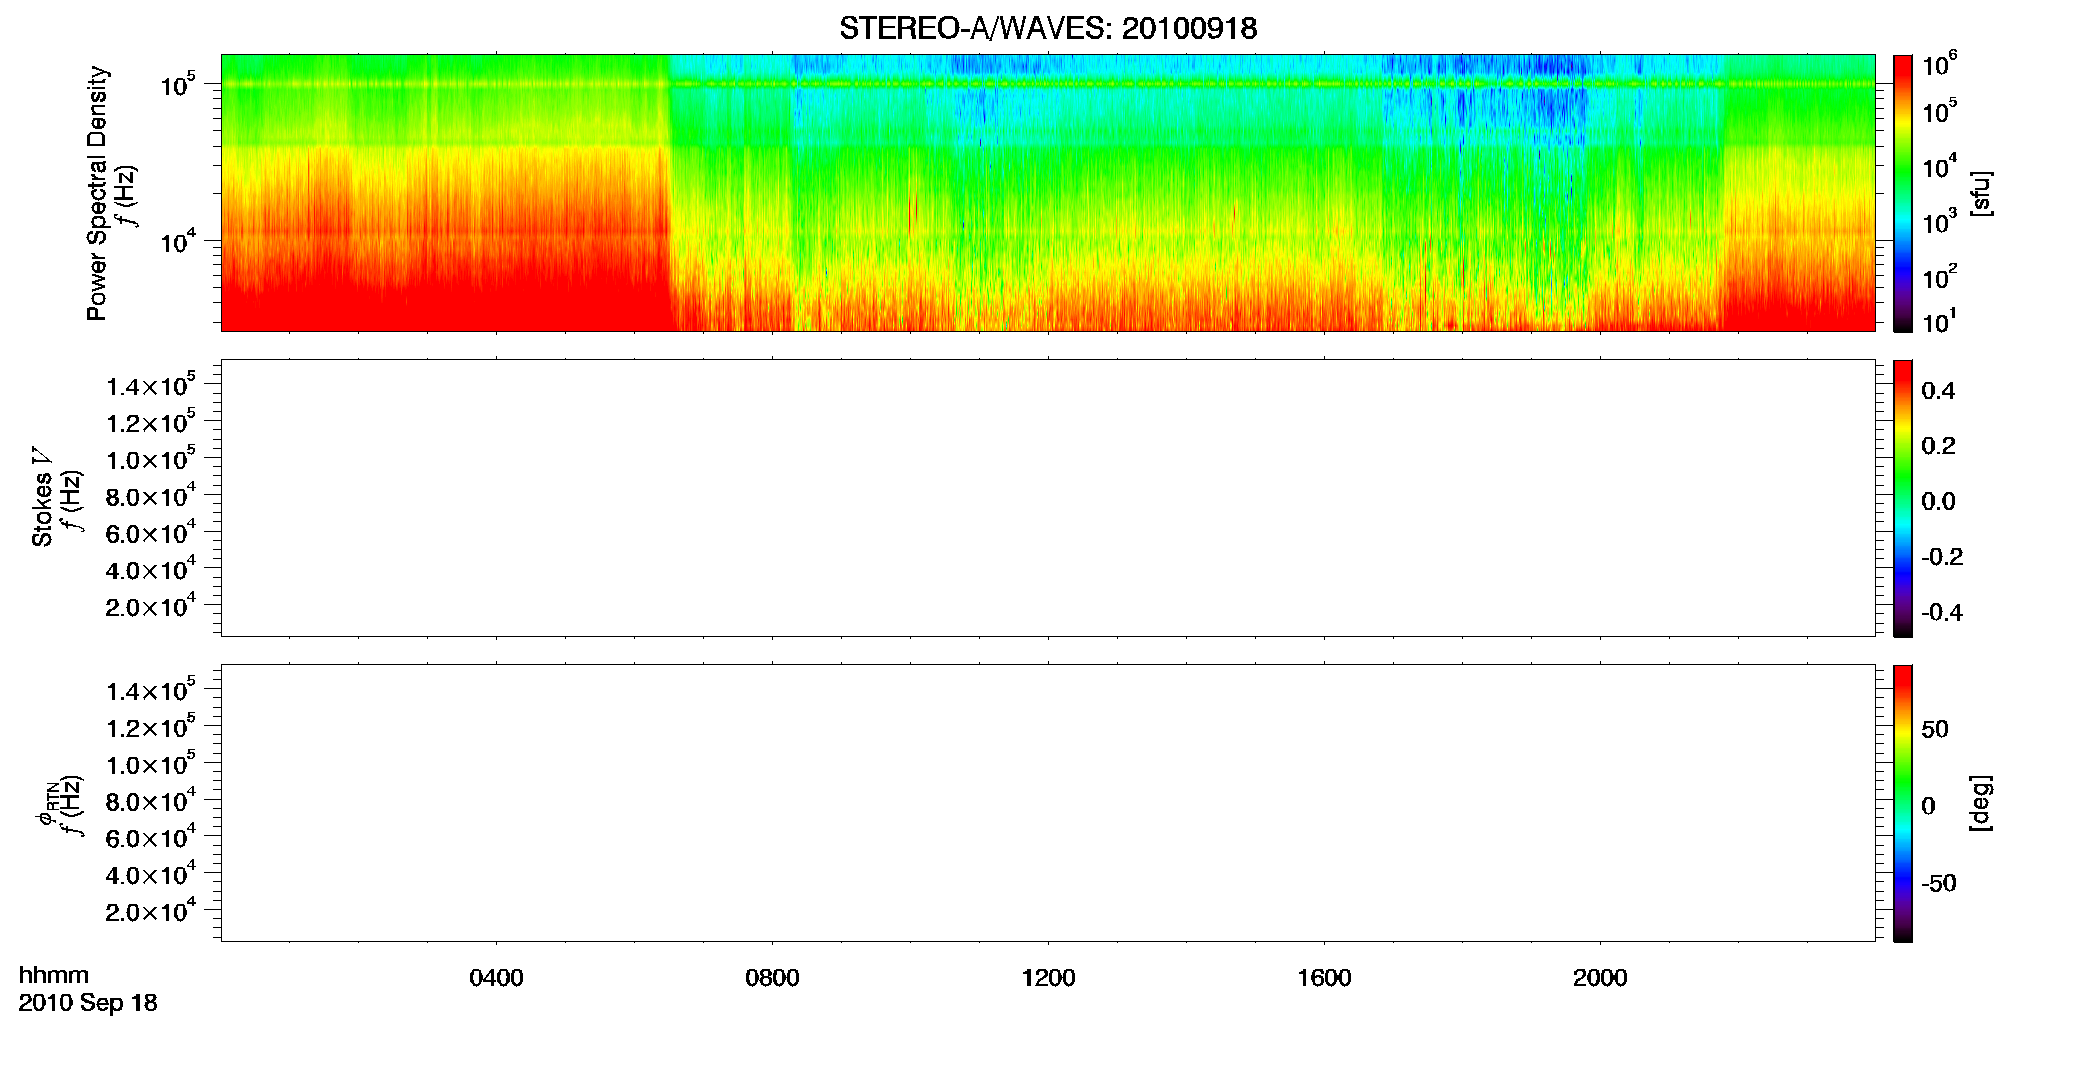The width and height of the screenshot is (2096, 1080).
Task: Click the "0" value on the degrees color bar
Action: pyautogui.click(x=1928, y=806)
